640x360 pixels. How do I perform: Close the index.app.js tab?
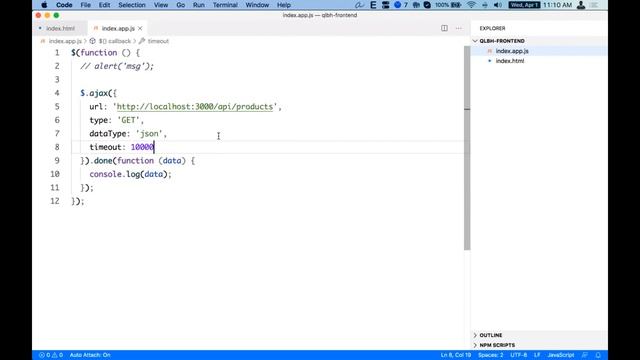pyautogui.click(x=140, y=28)
